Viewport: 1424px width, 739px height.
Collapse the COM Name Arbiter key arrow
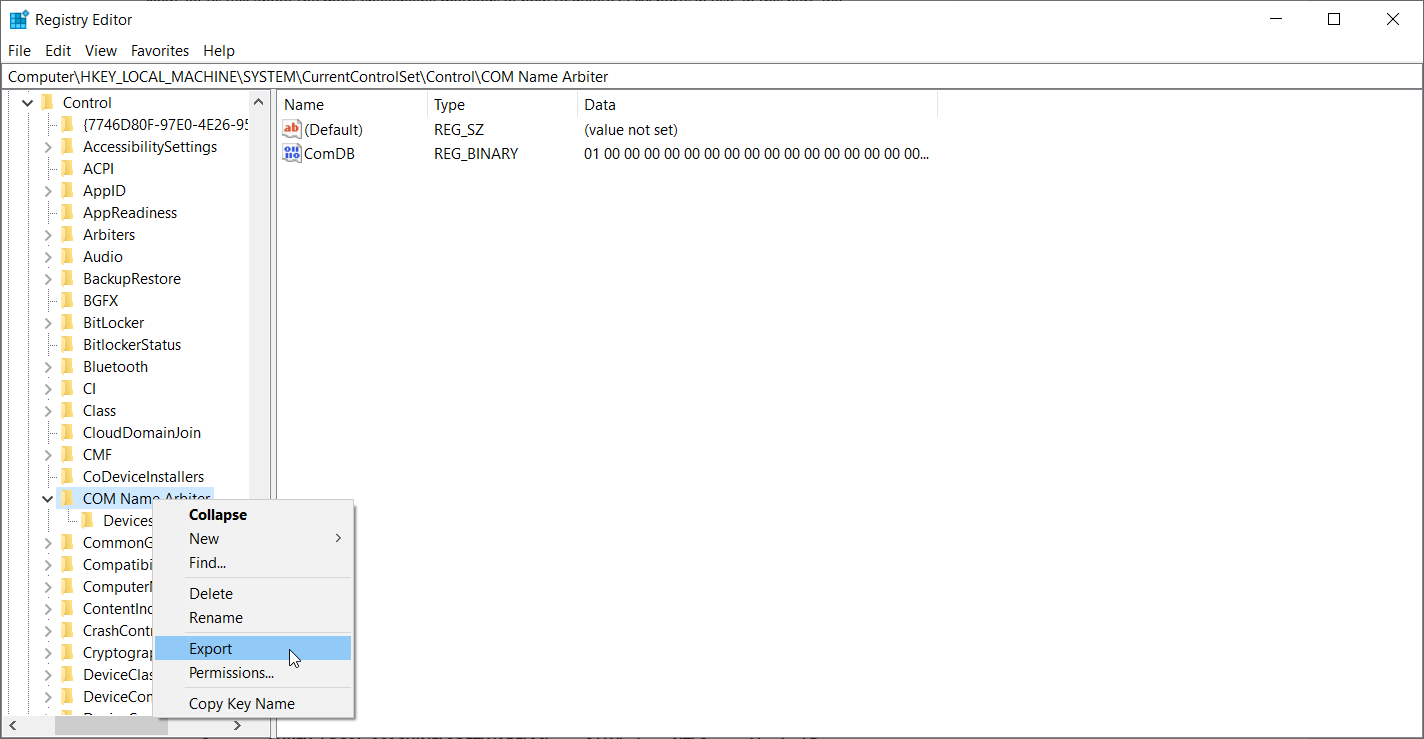pos(48,498)
